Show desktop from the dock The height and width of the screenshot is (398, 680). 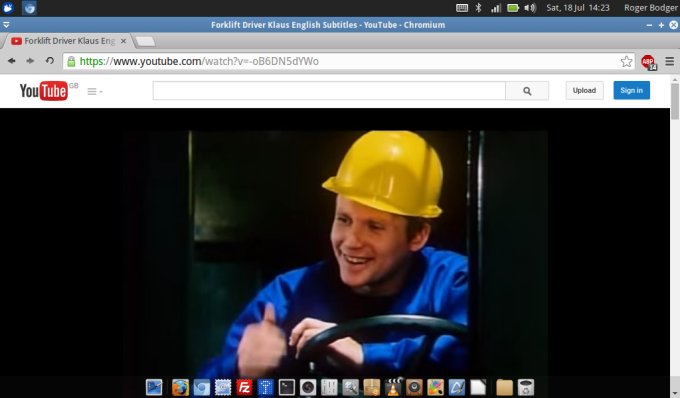point(154,387)
